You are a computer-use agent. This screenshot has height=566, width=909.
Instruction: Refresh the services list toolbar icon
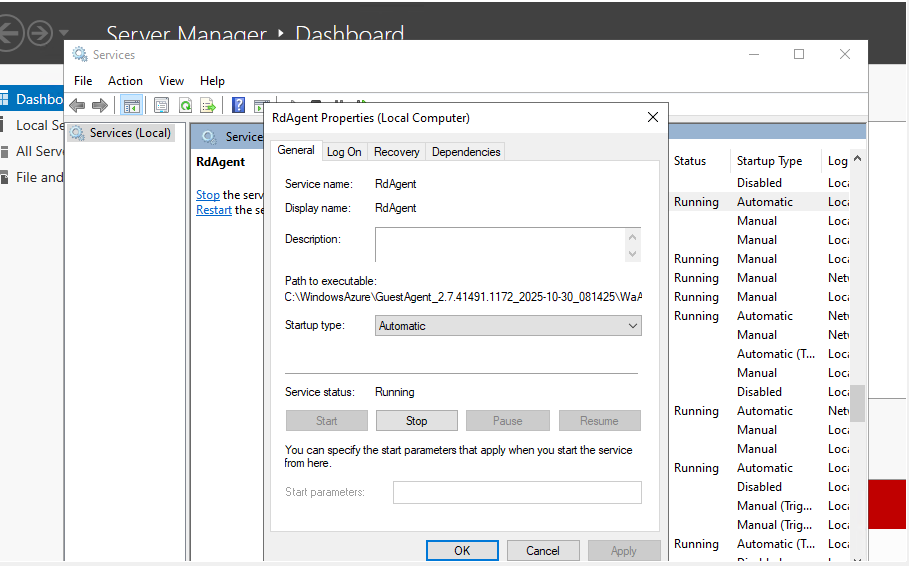(x=186, y=106)
